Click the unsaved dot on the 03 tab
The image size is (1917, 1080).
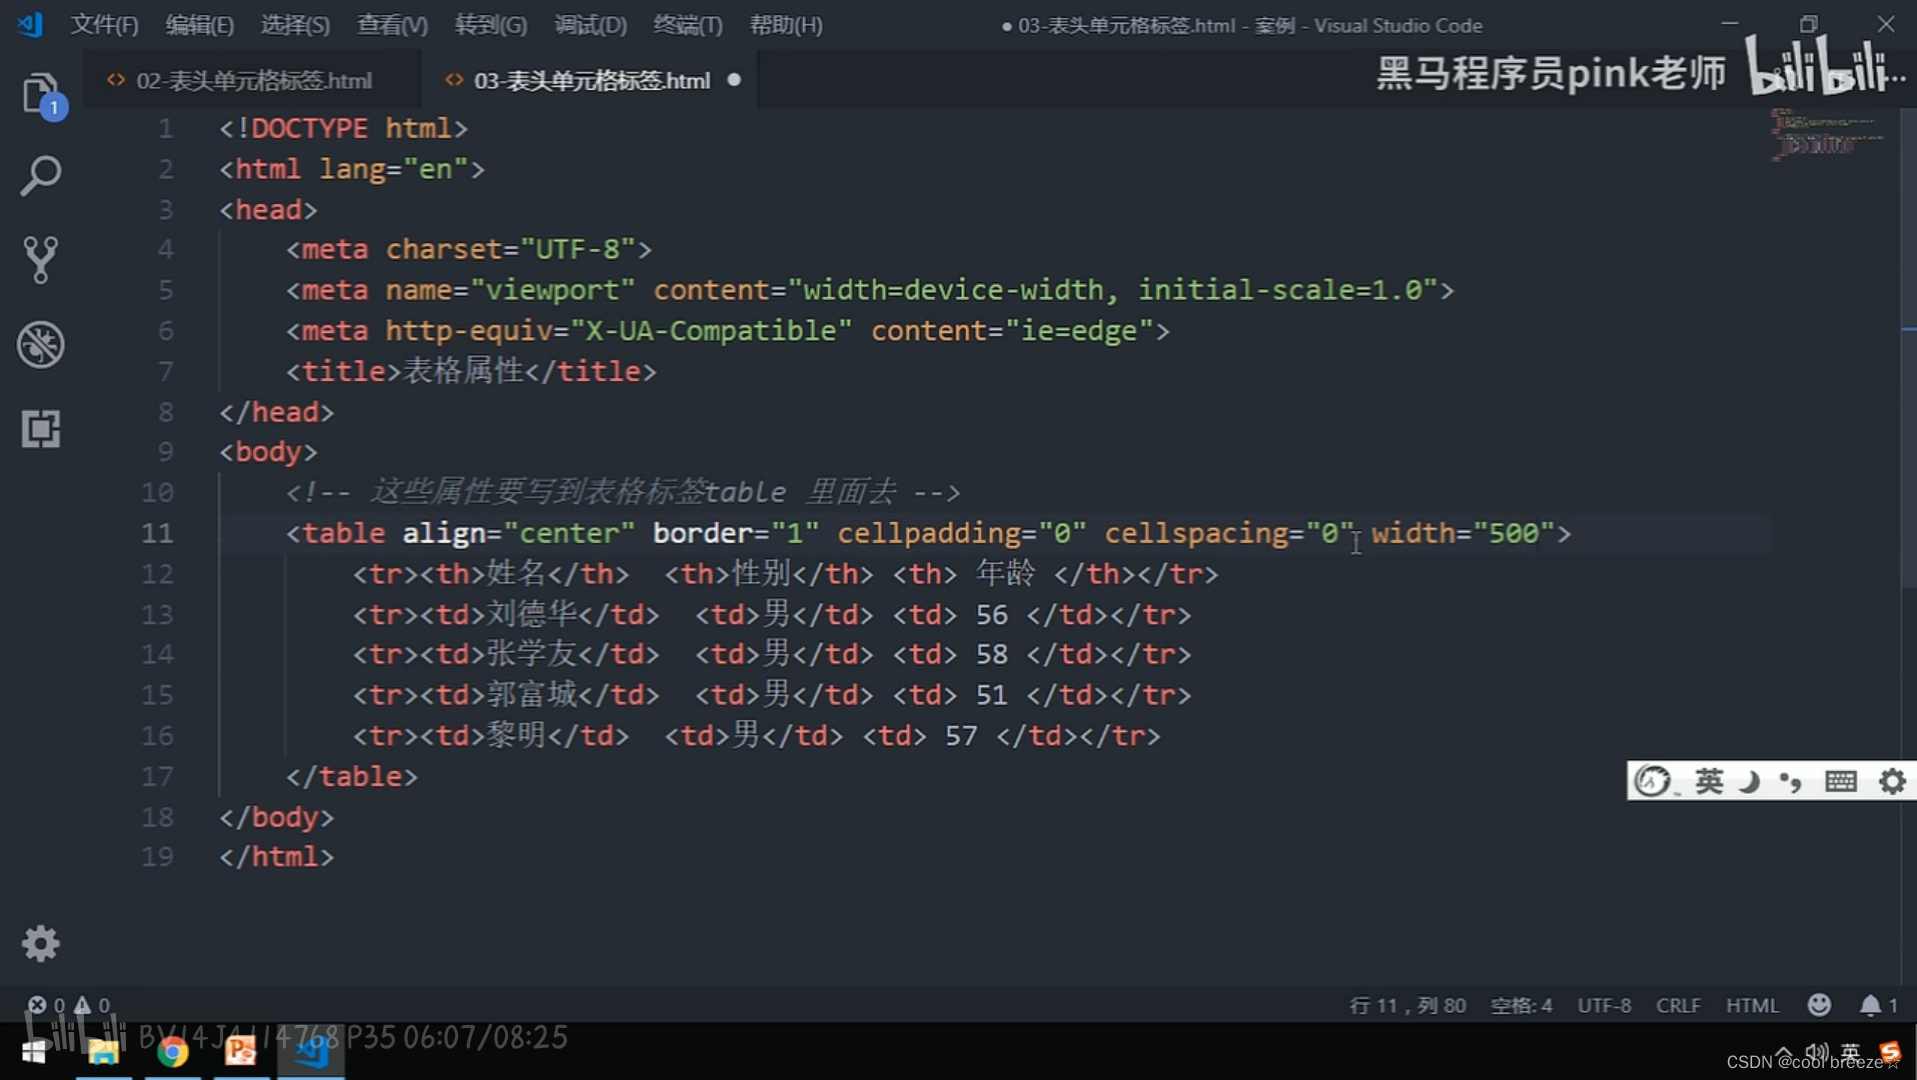[x=734, y=79]
